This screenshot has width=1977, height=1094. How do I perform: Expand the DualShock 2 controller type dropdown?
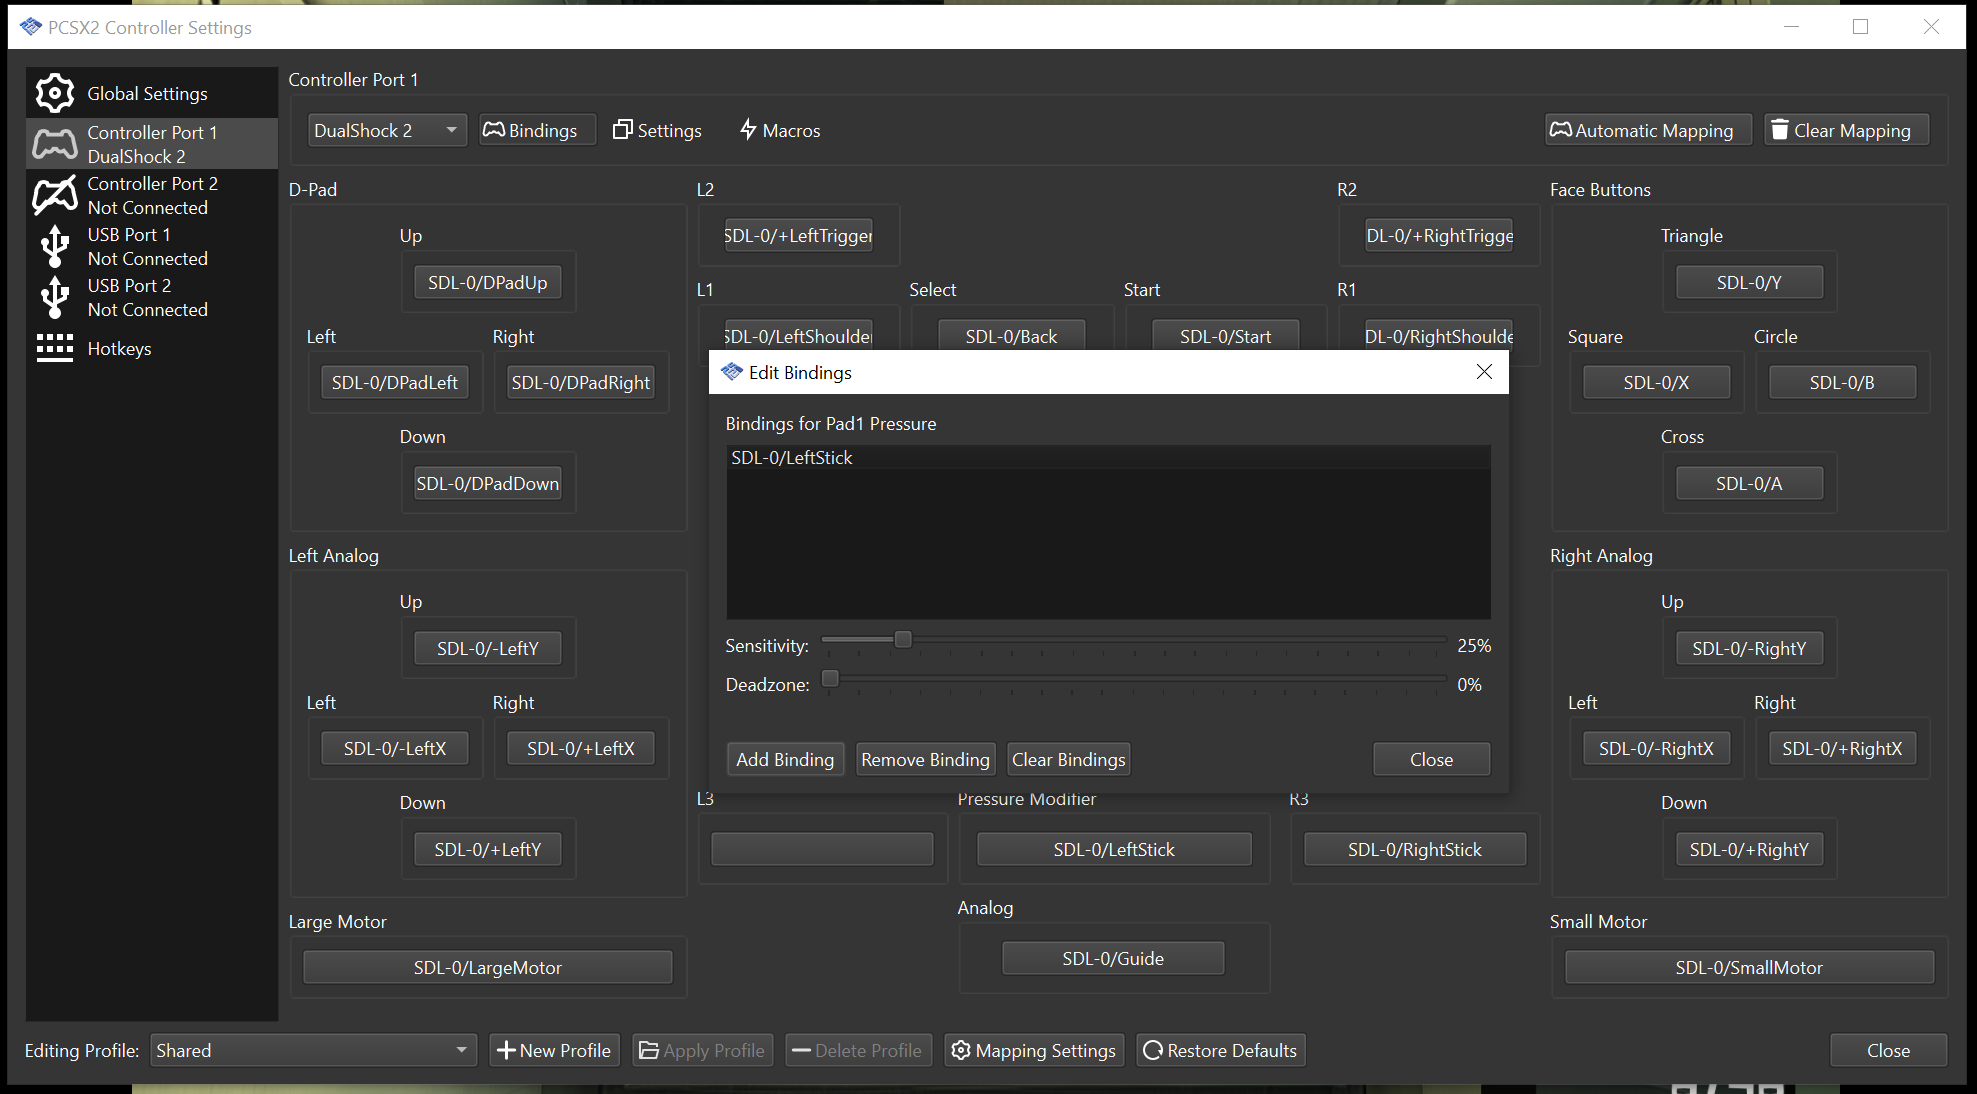tap(387, 130)
